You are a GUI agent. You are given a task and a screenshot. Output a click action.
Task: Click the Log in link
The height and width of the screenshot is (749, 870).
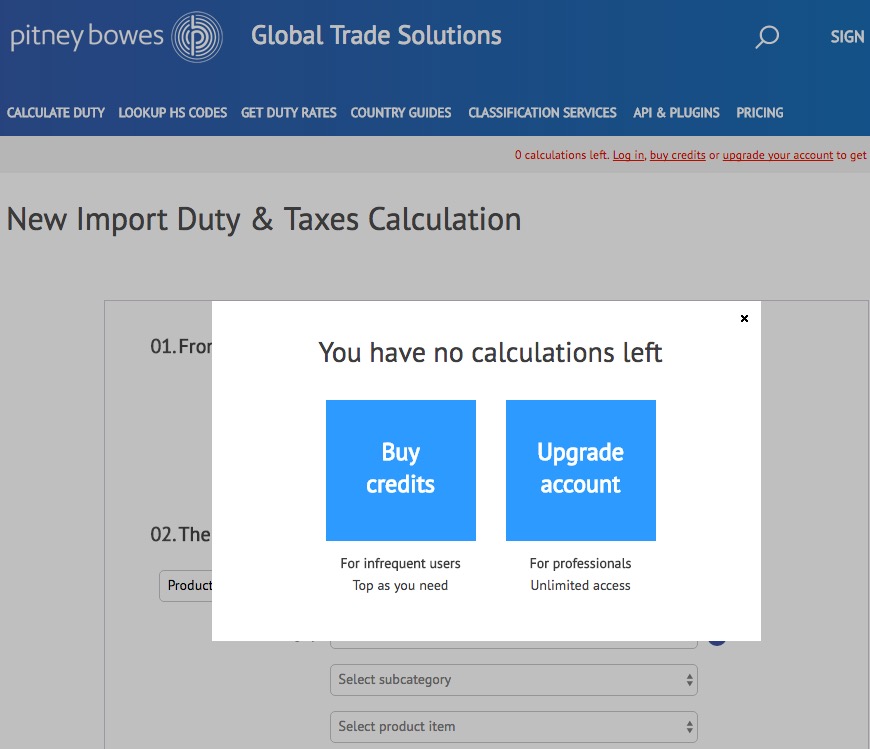point(628,156)
